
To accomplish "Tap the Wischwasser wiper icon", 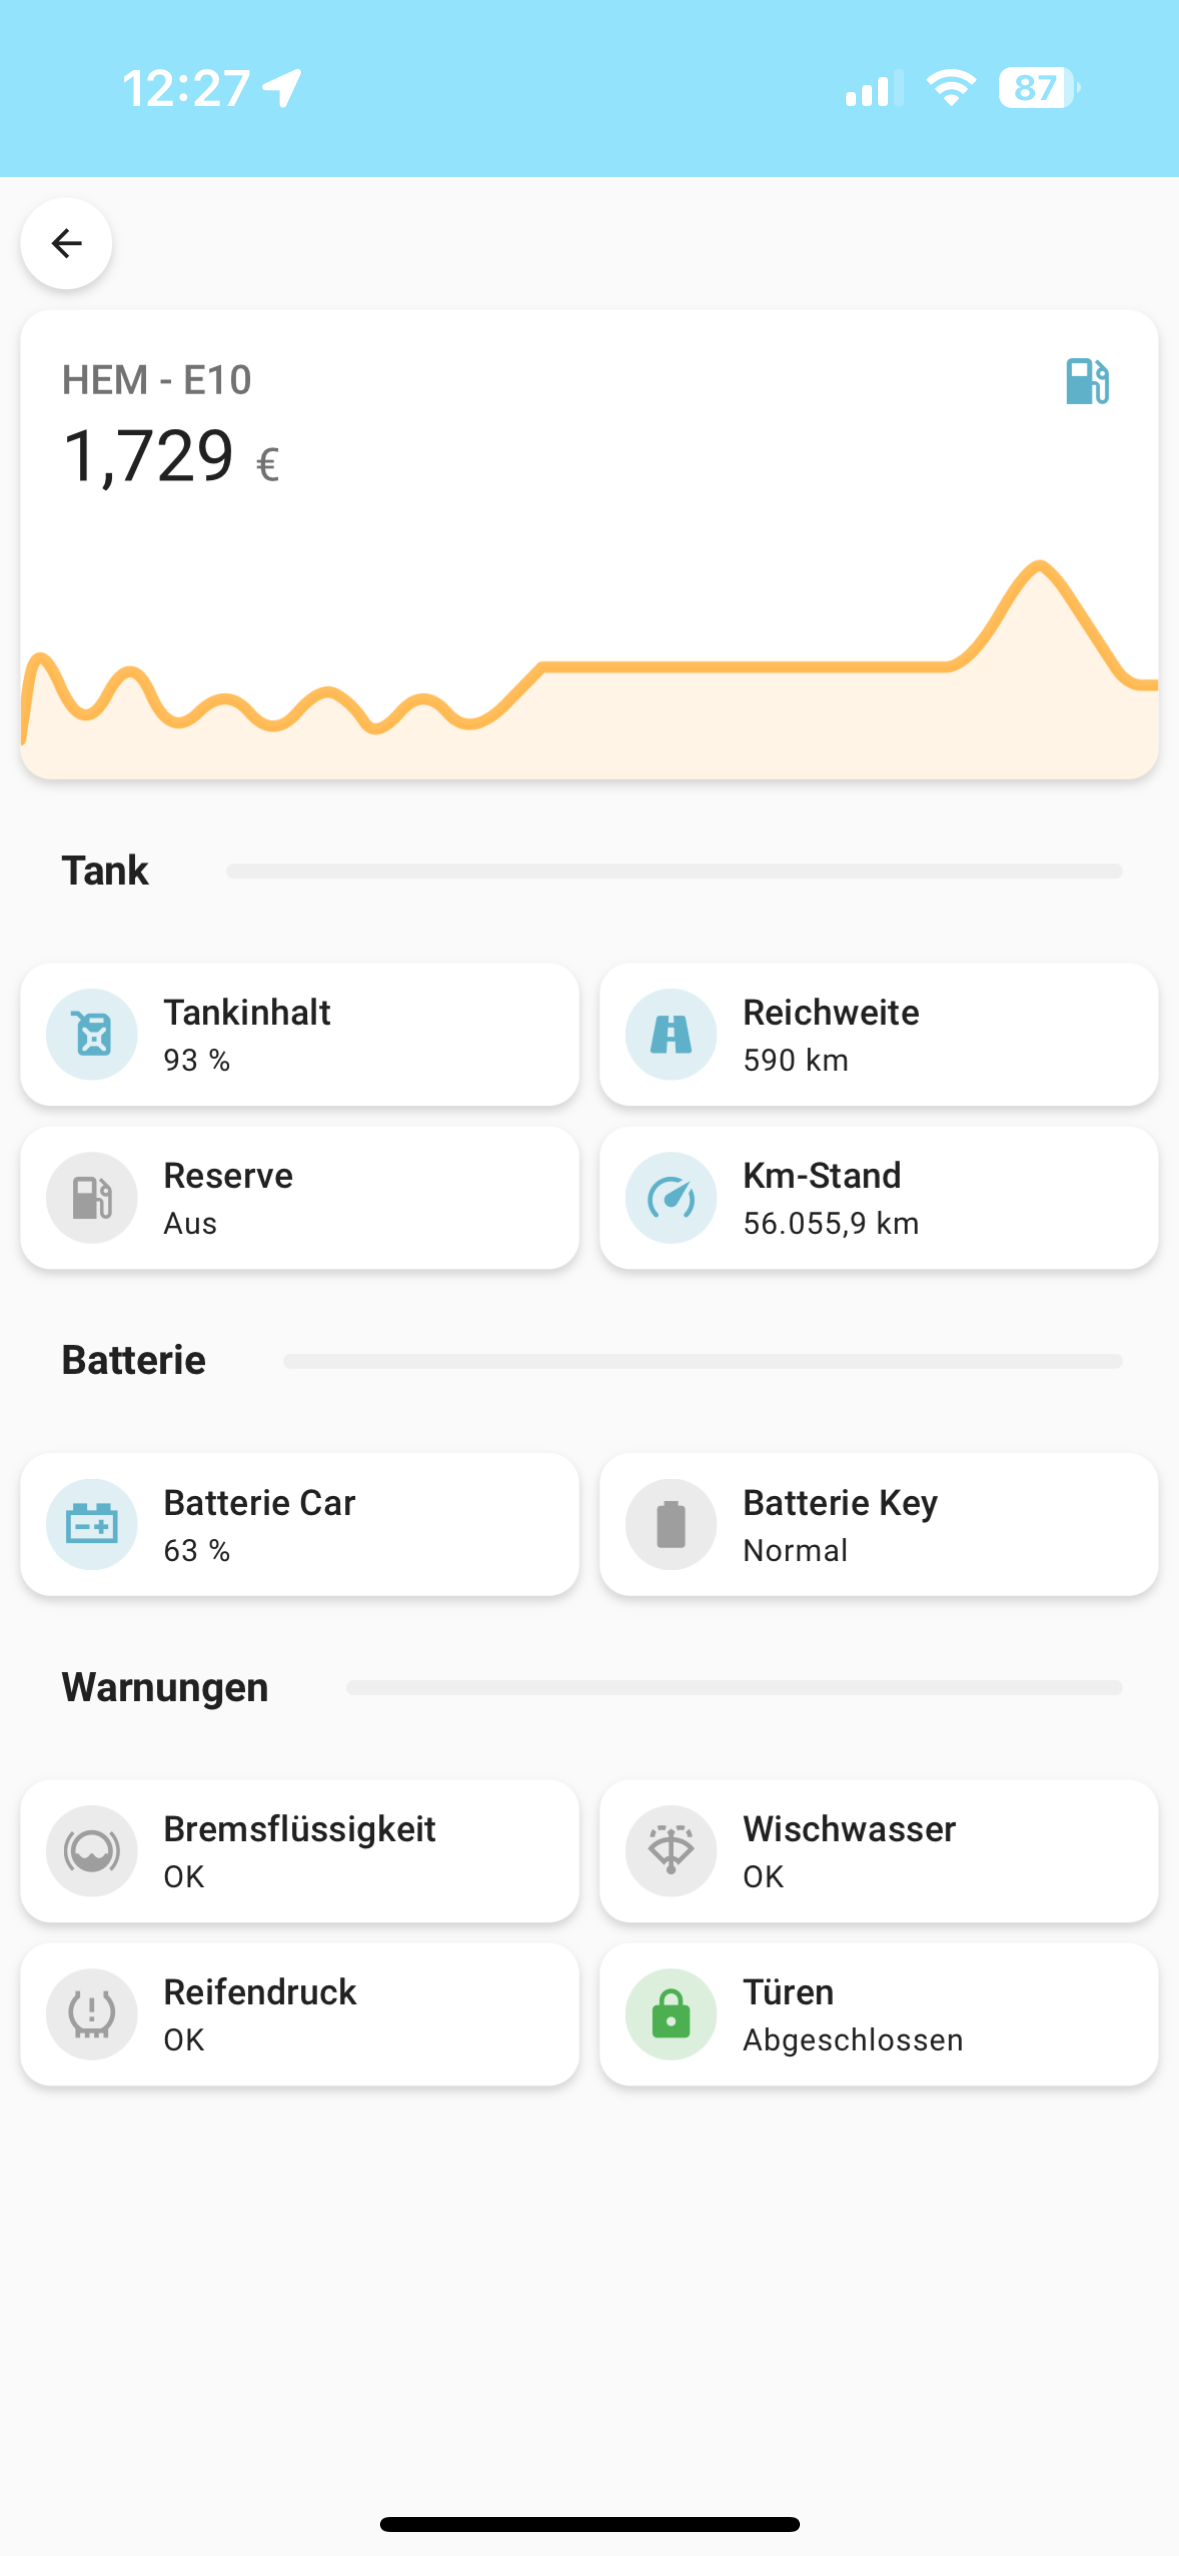I will click(x=671, y=1851).
